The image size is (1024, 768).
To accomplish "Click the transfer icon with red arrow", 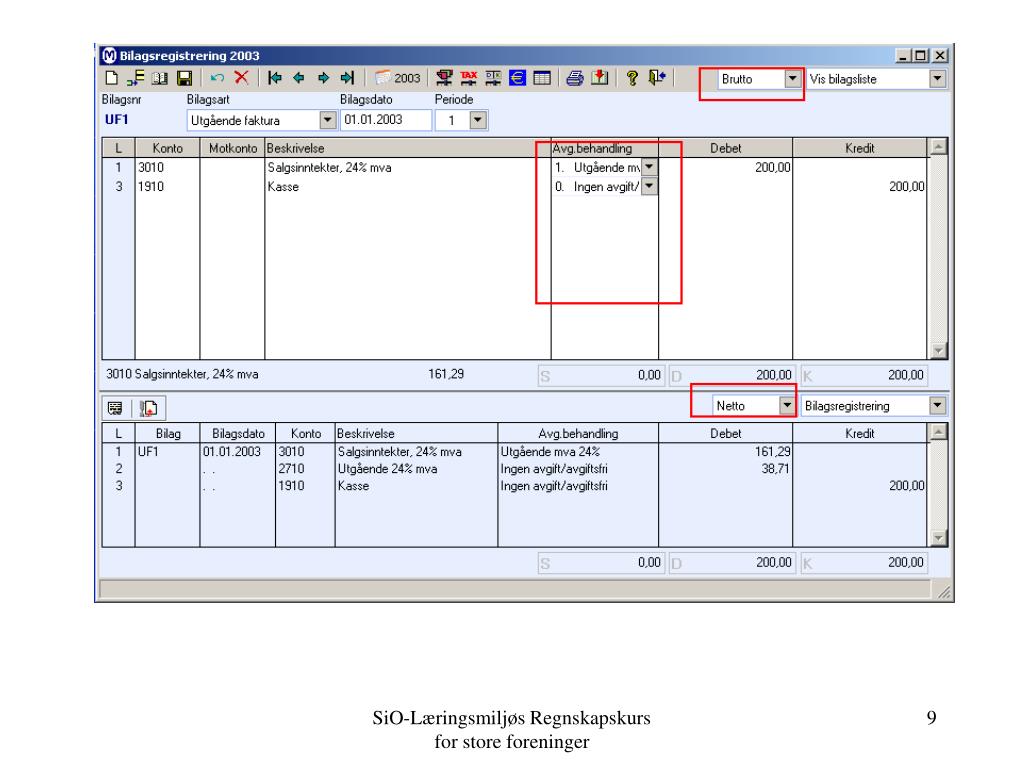I will pyautogui.click(x=600, y=78).
